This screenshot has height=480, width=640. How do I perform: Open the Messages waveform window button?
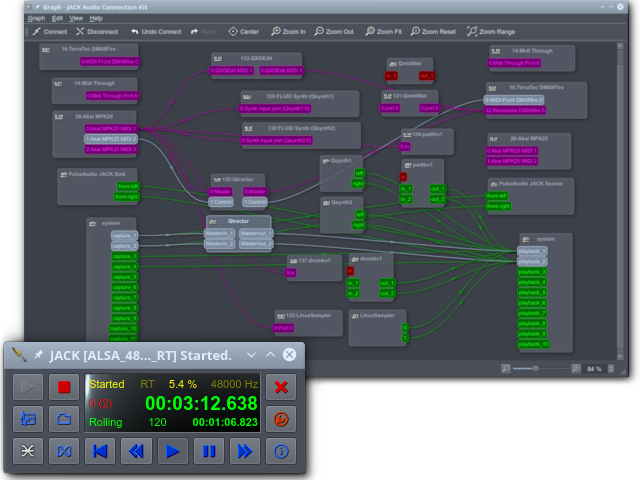click(28, 419)
